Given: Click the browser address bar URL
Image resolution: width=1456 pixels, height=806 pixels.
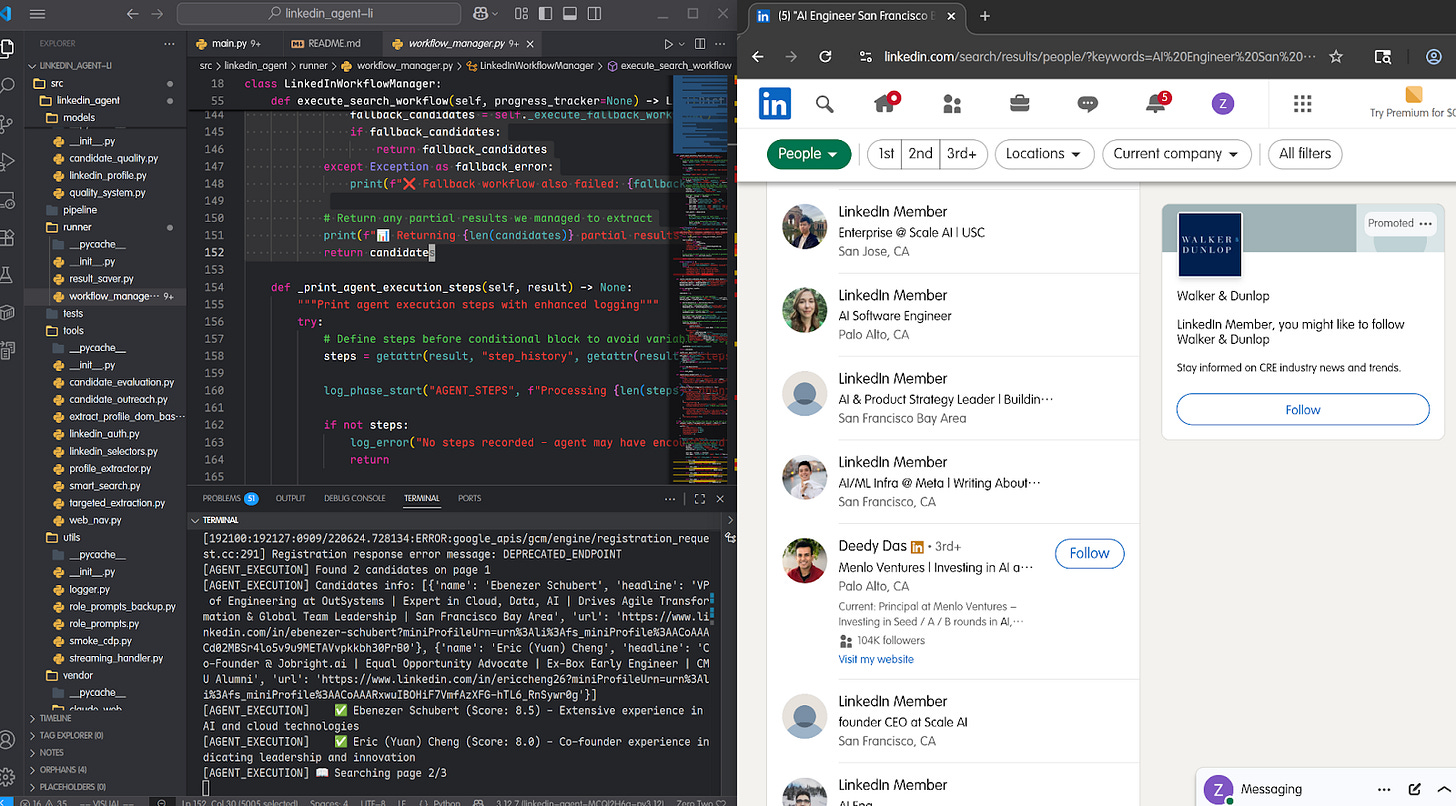Looking at the screenshot, I should point(1100,57).
